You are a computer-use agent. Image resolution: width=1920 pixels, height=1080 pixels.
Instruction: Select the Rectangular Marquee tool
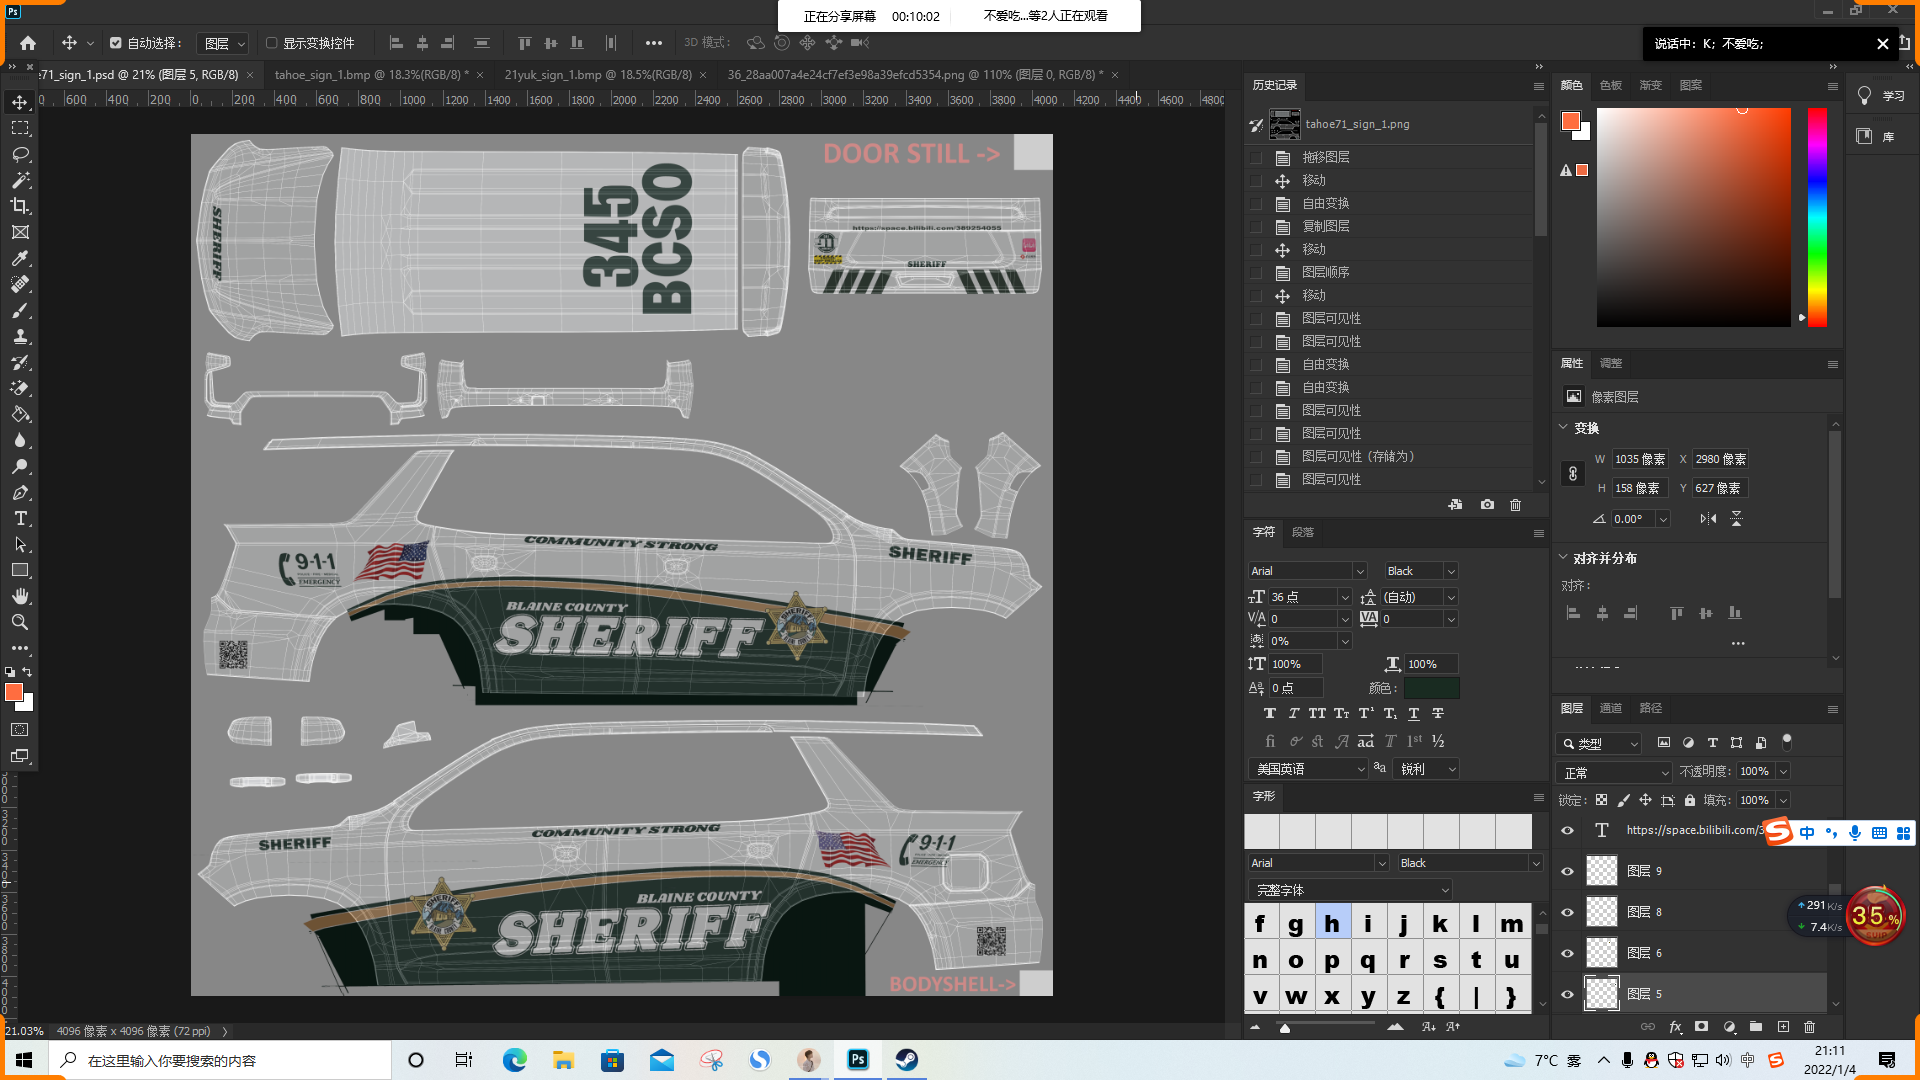(x=20, y=128)
